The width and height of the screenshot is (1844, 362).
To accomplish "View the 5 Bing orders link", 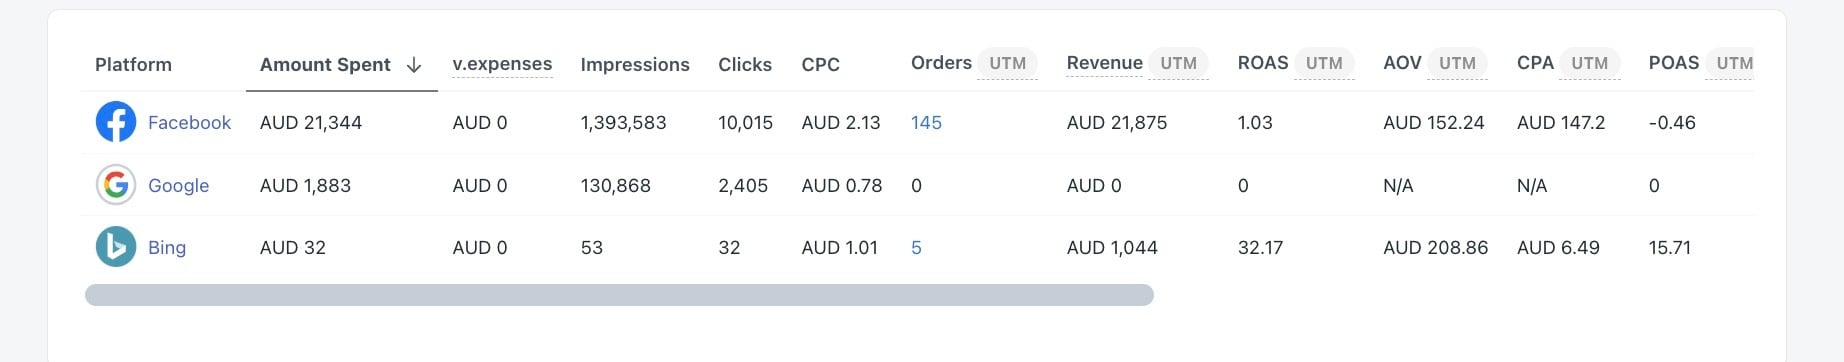I will [916, 247].
